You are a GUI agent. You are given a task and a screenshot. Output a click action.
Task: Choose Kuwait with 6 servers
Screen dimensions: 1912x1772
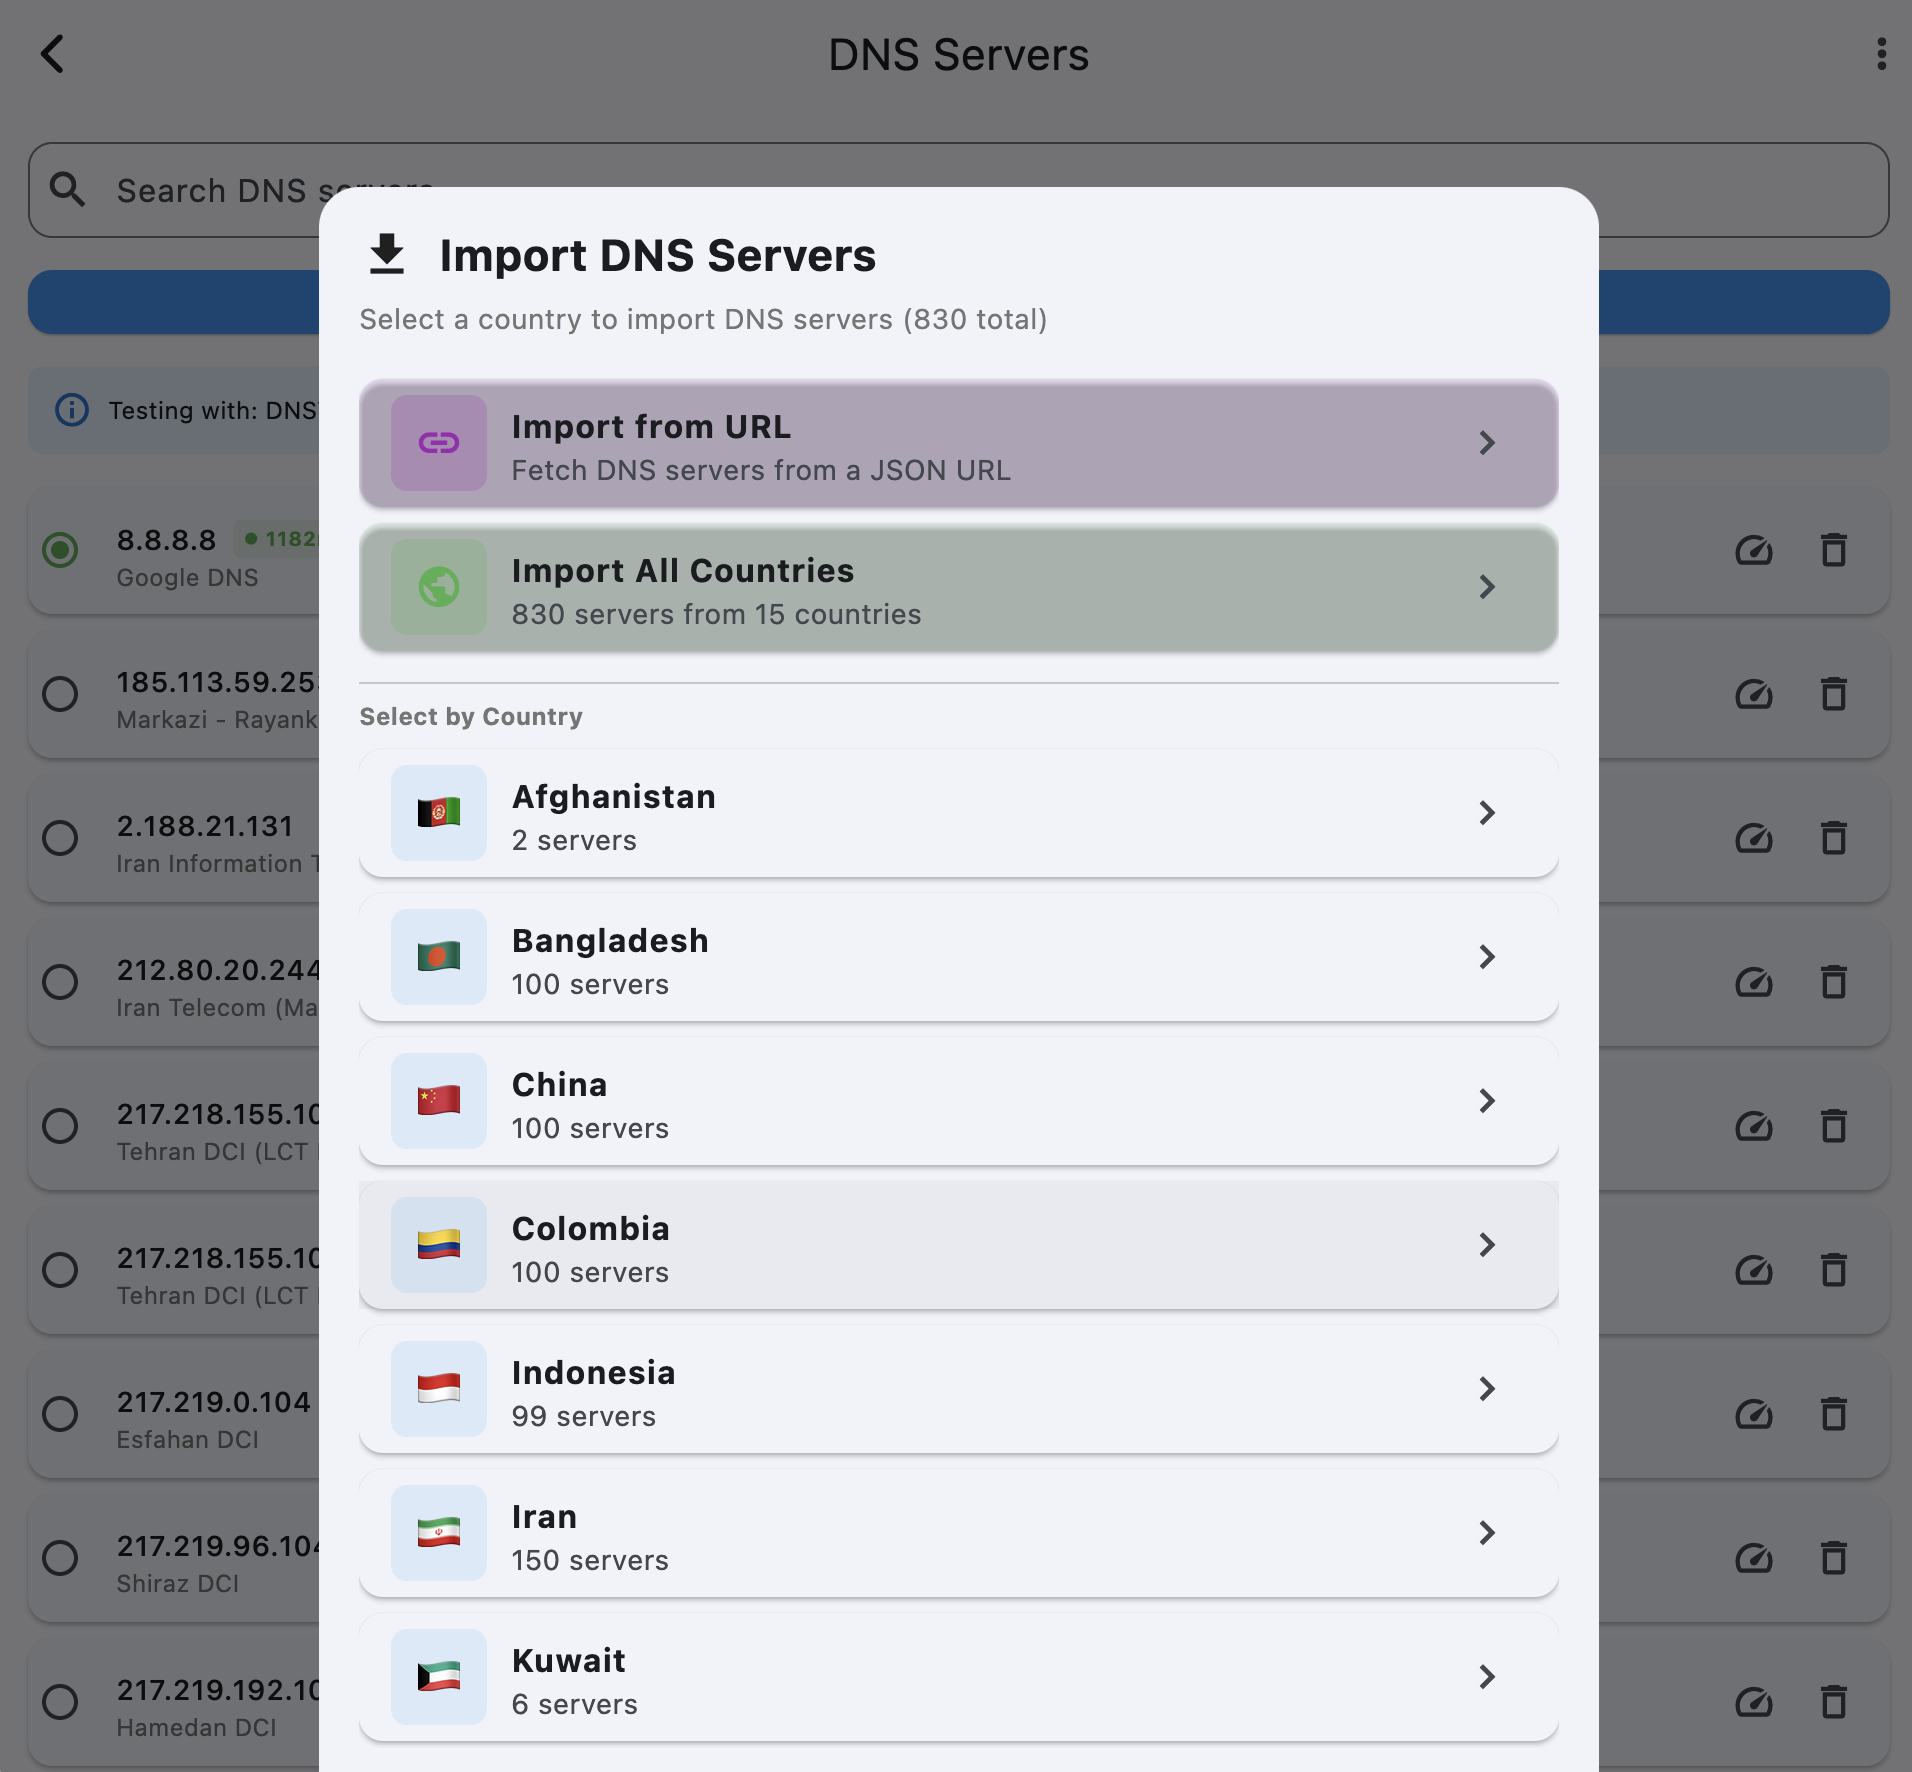(x=958, y=1677)
